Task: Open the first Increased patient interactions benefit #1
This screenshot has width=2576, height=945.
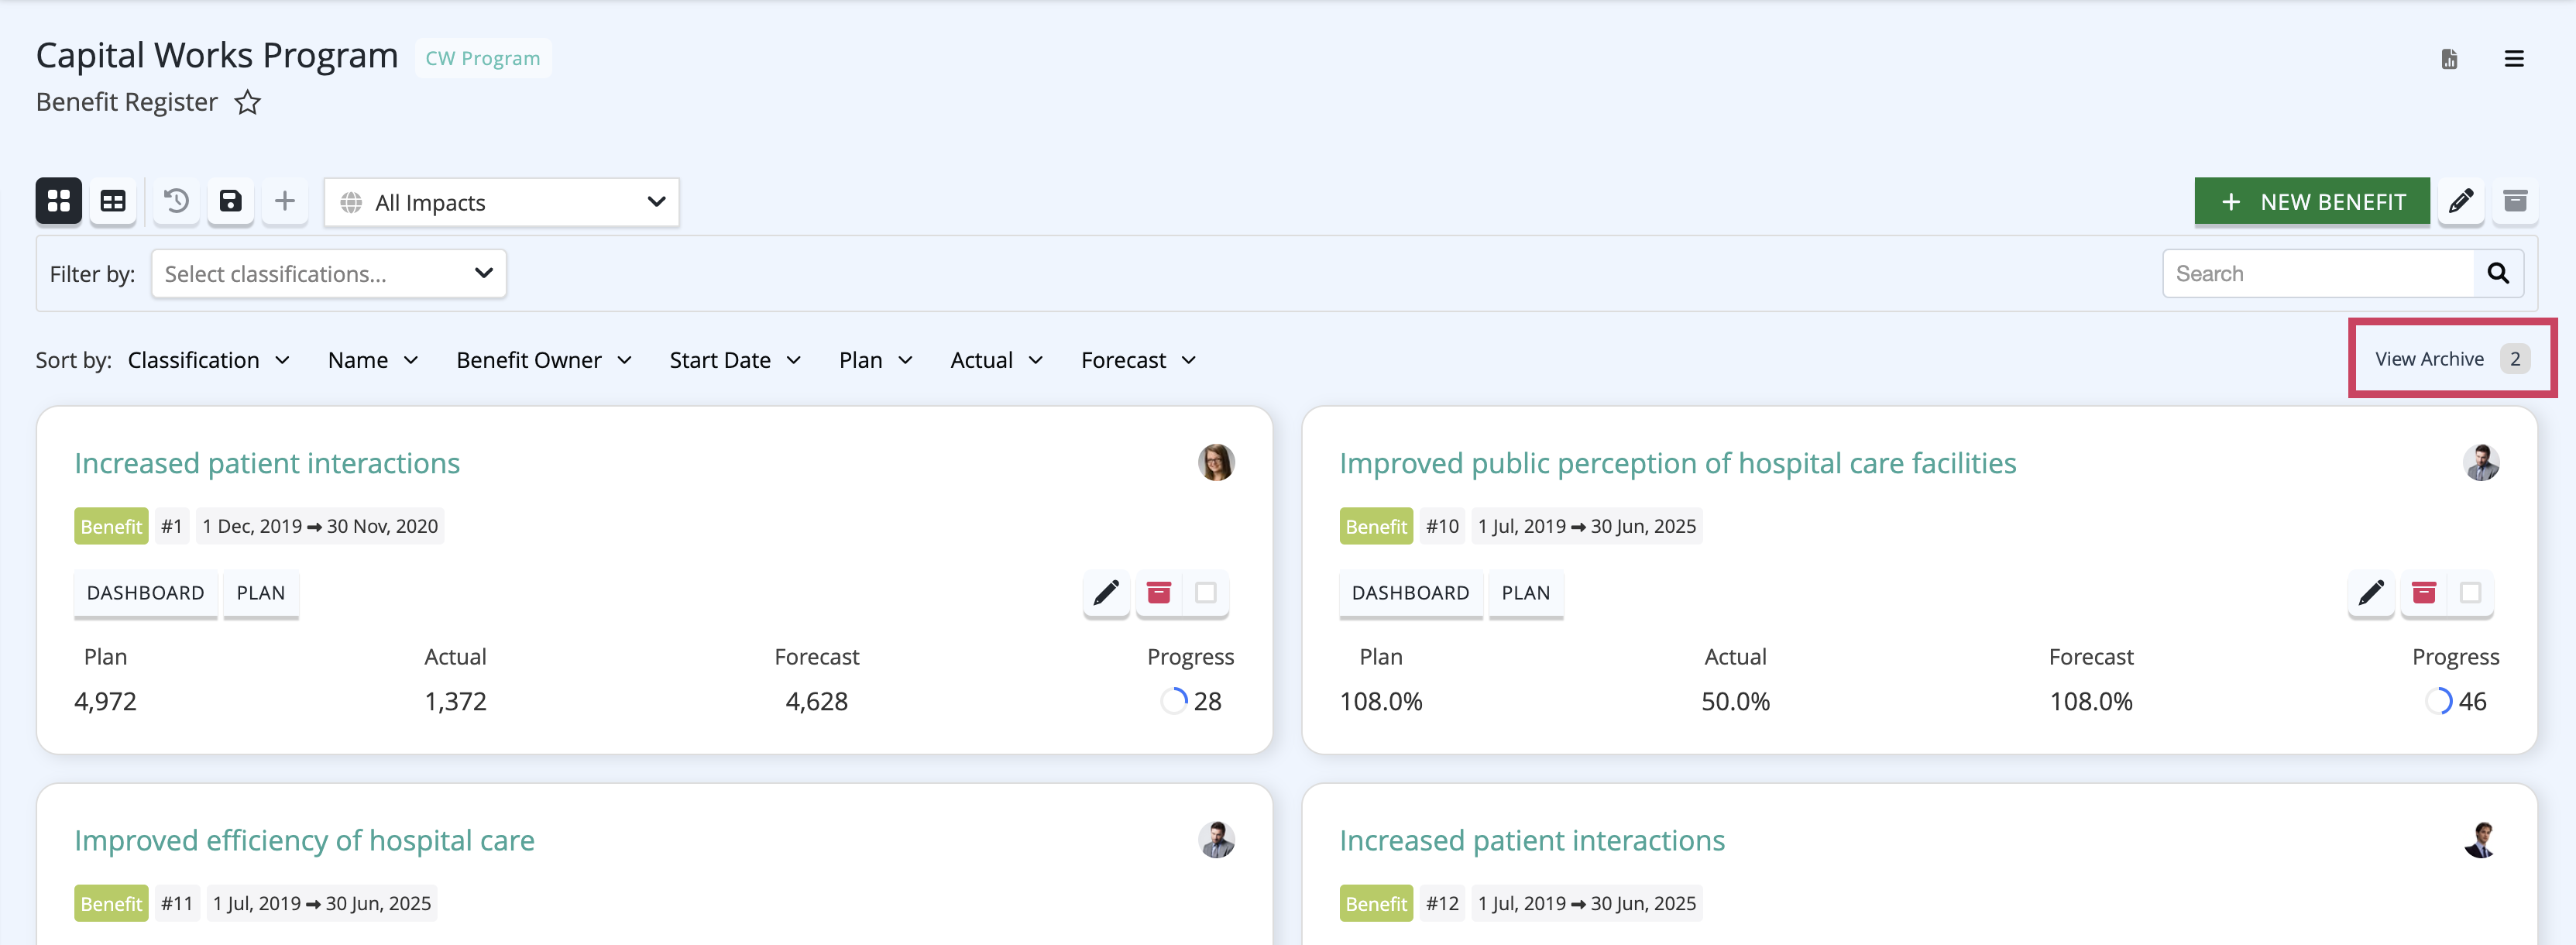Action: pyautogui.click(x=267, y=463)
